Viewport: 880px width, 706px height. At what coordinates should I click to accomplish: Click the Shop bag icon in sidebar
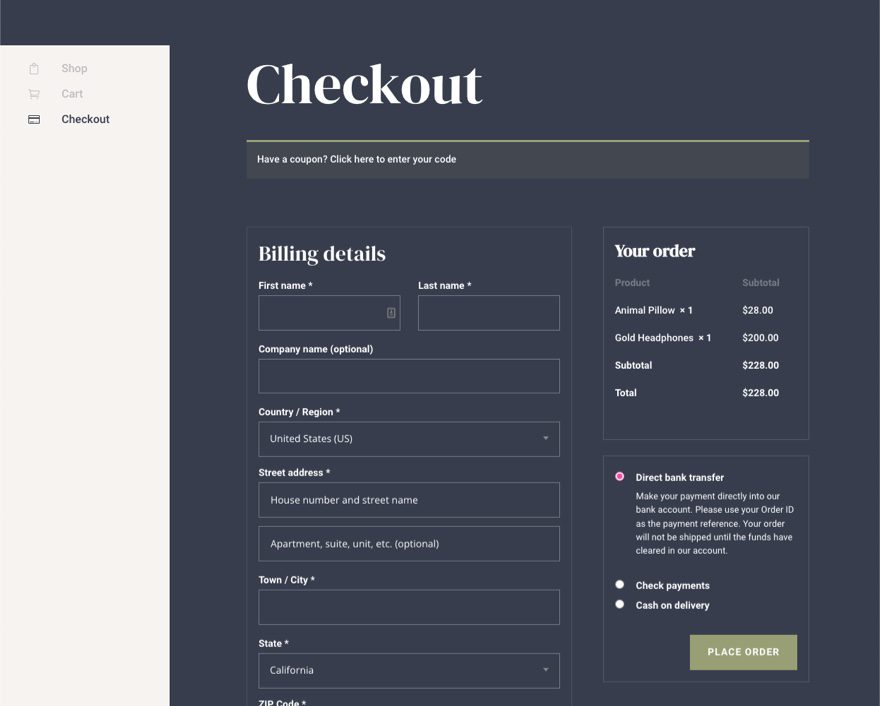coord(31,68)
